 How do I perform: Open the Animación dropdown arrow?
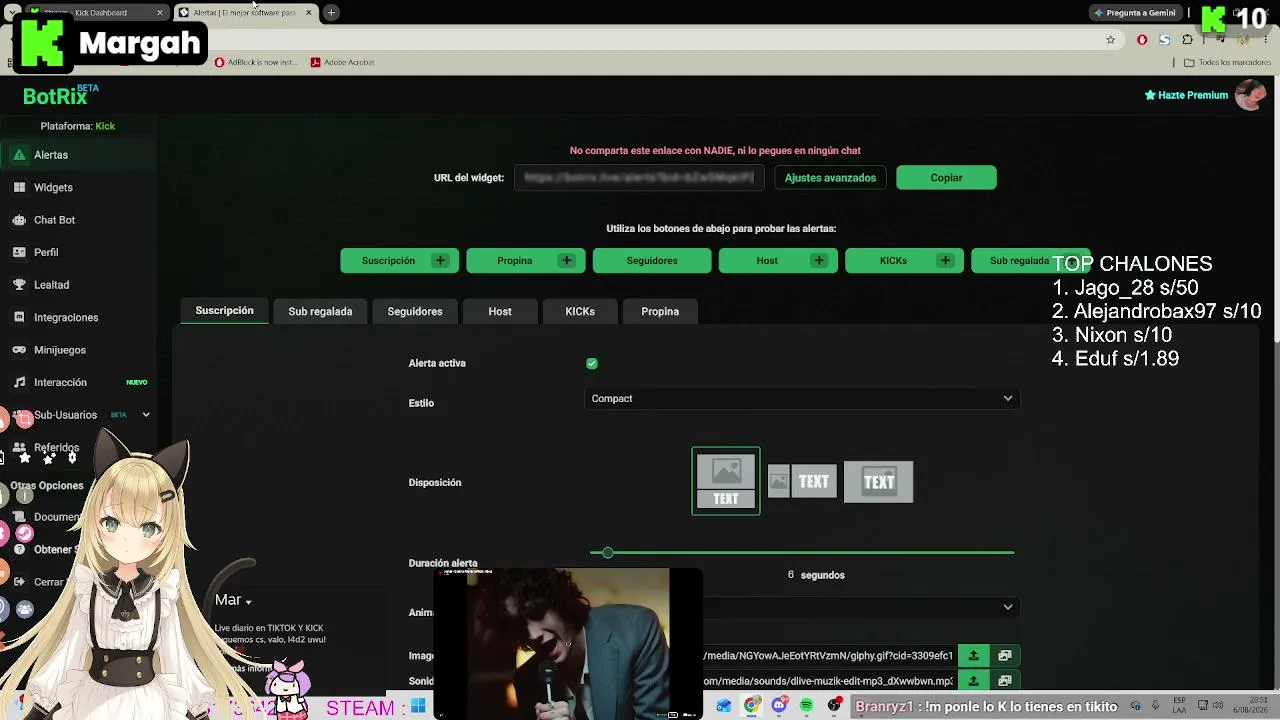tap(1008, 607)
